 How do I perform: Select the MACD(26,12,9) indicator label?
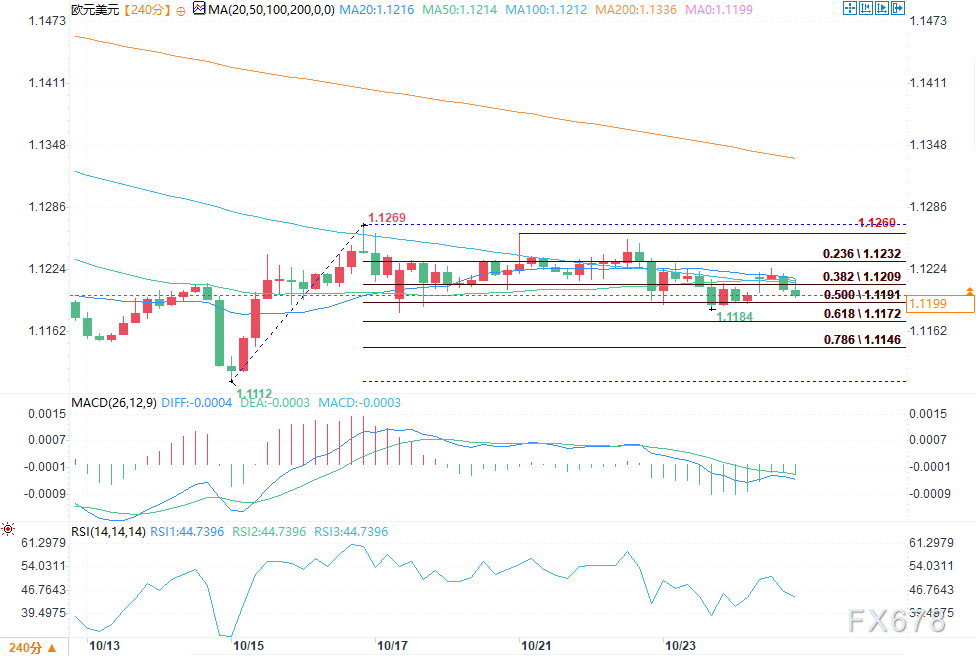click(114, 403)
